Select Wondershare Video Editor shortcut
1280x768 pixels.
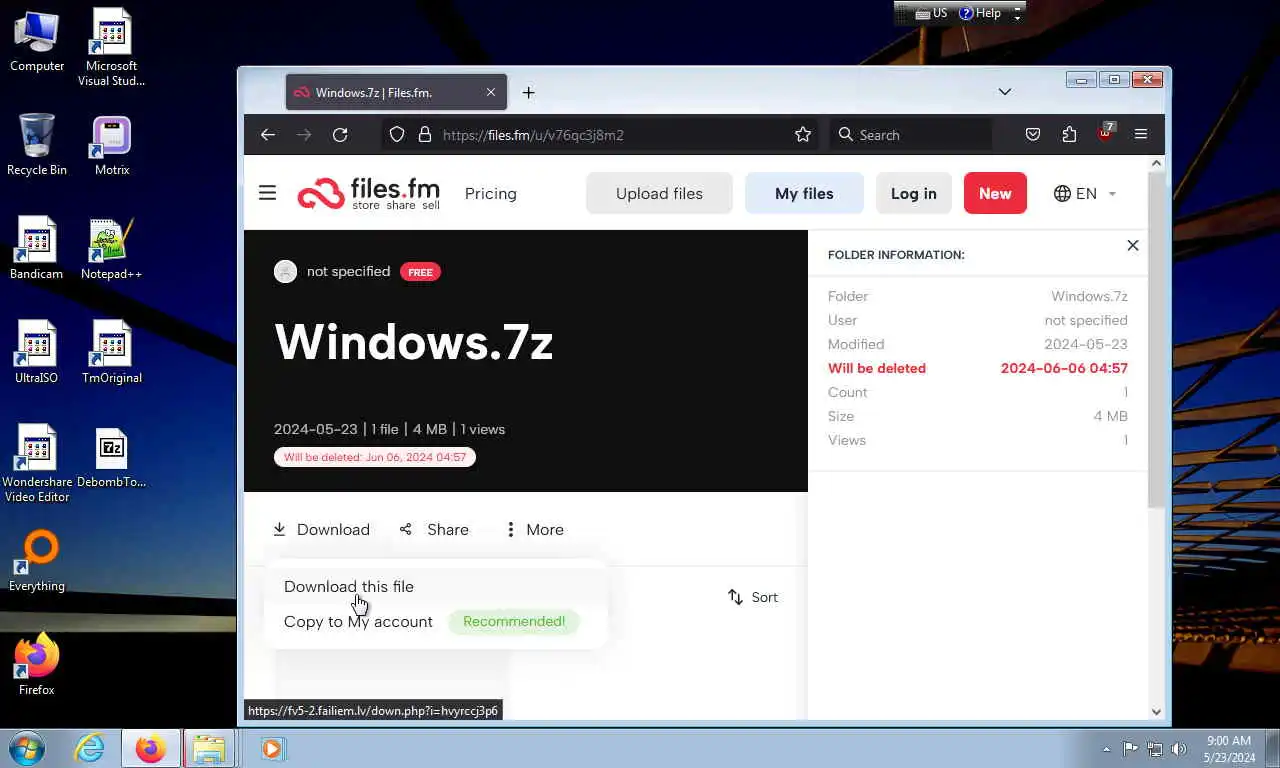pos(37,463)
